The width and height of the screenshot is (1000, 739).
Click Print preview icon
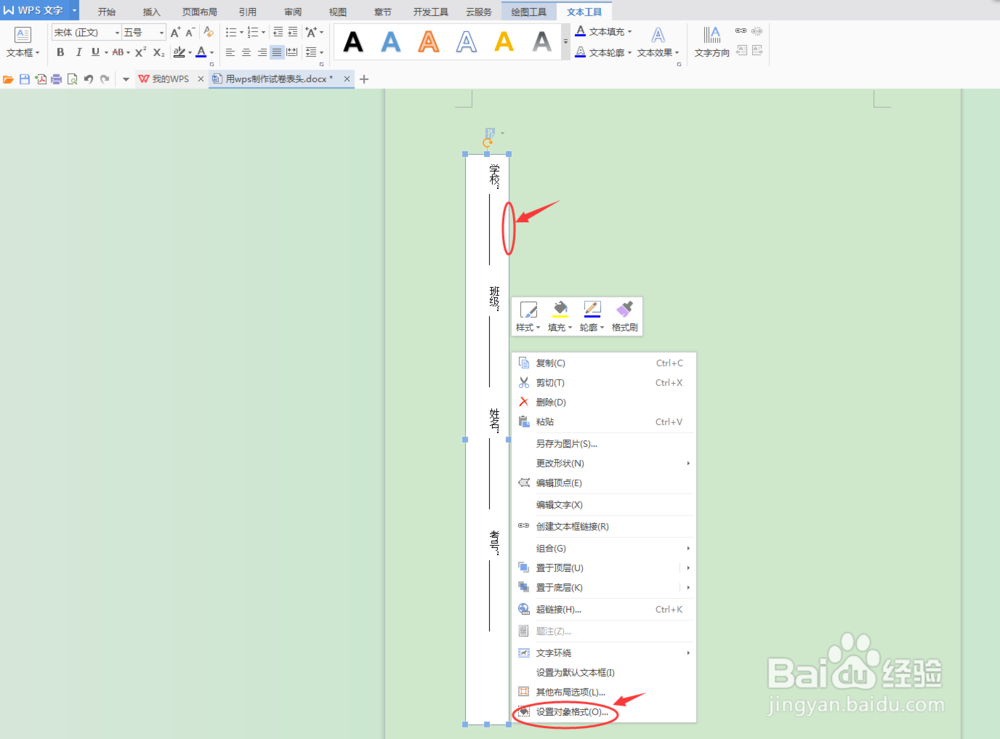[x=72, y=79]
